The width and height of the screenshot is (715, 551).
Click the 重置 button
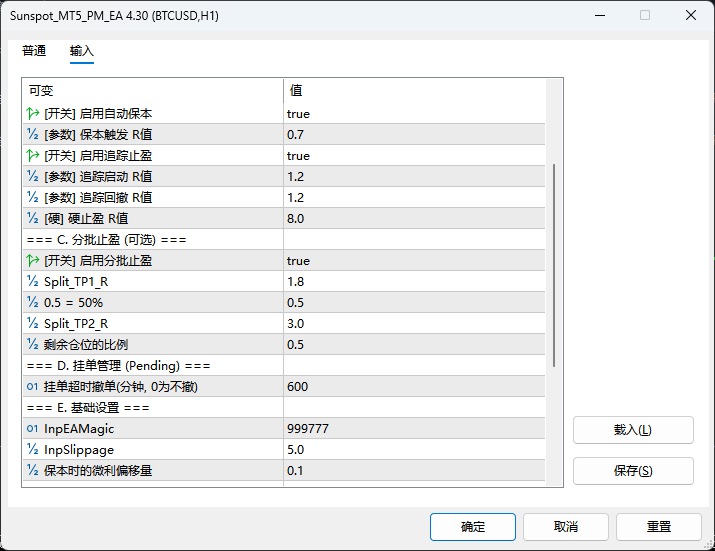(659, 527)
